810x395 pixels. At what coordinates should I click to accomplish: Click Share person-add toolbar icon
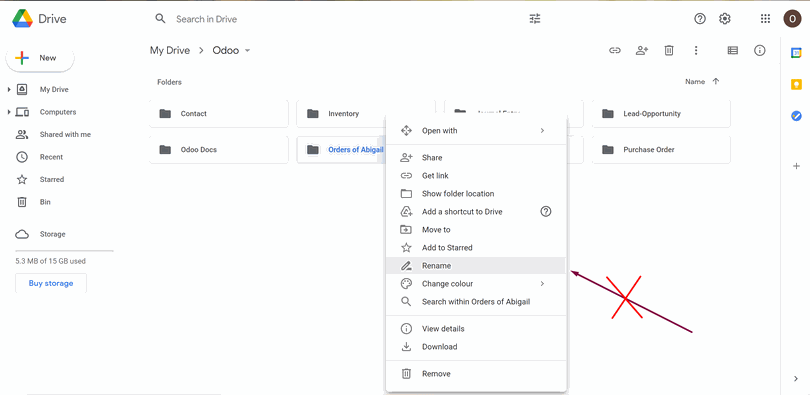tap(642, 51)
